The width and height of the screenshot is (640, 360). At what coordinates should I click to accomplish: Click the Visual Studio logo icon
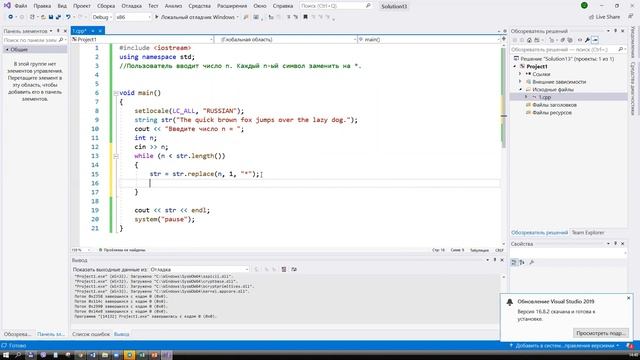click(x=7, y=6)
